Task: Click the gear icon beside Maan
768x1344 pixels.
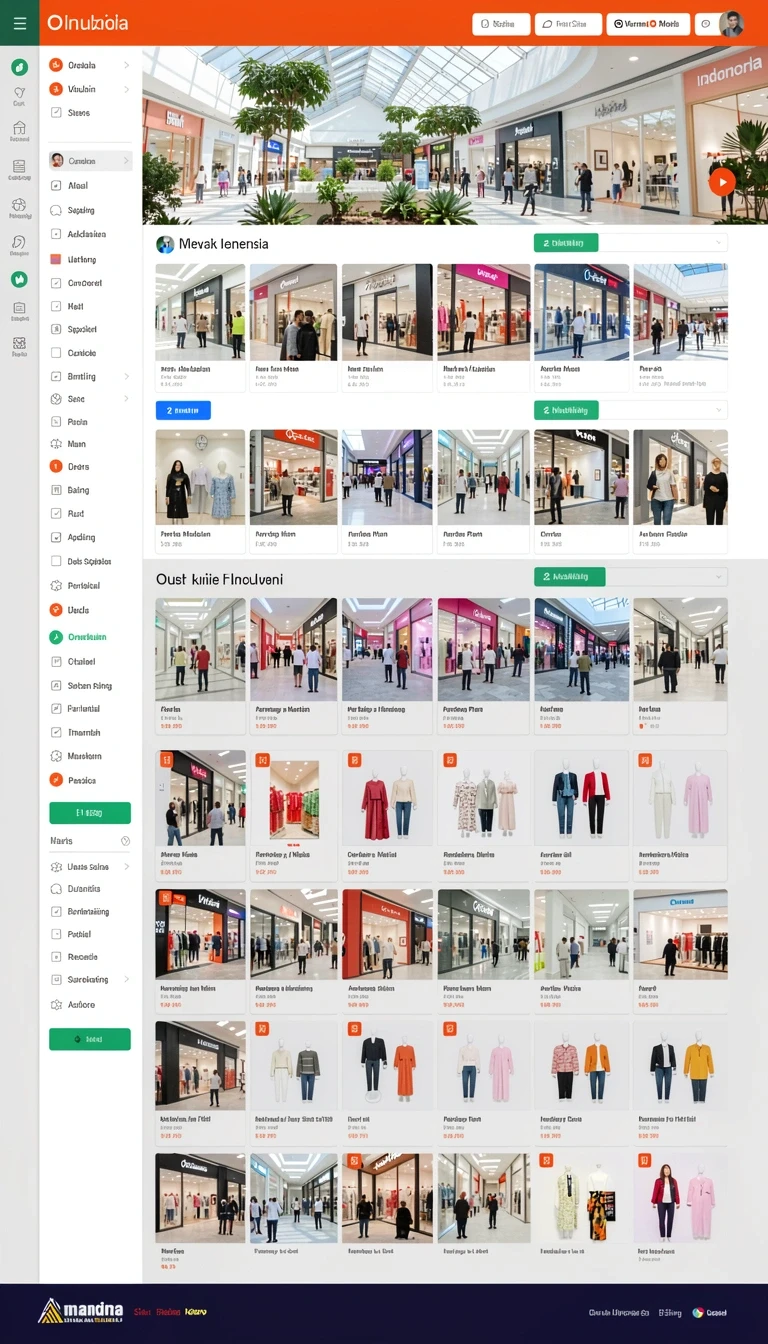Action: coord(56,444)
